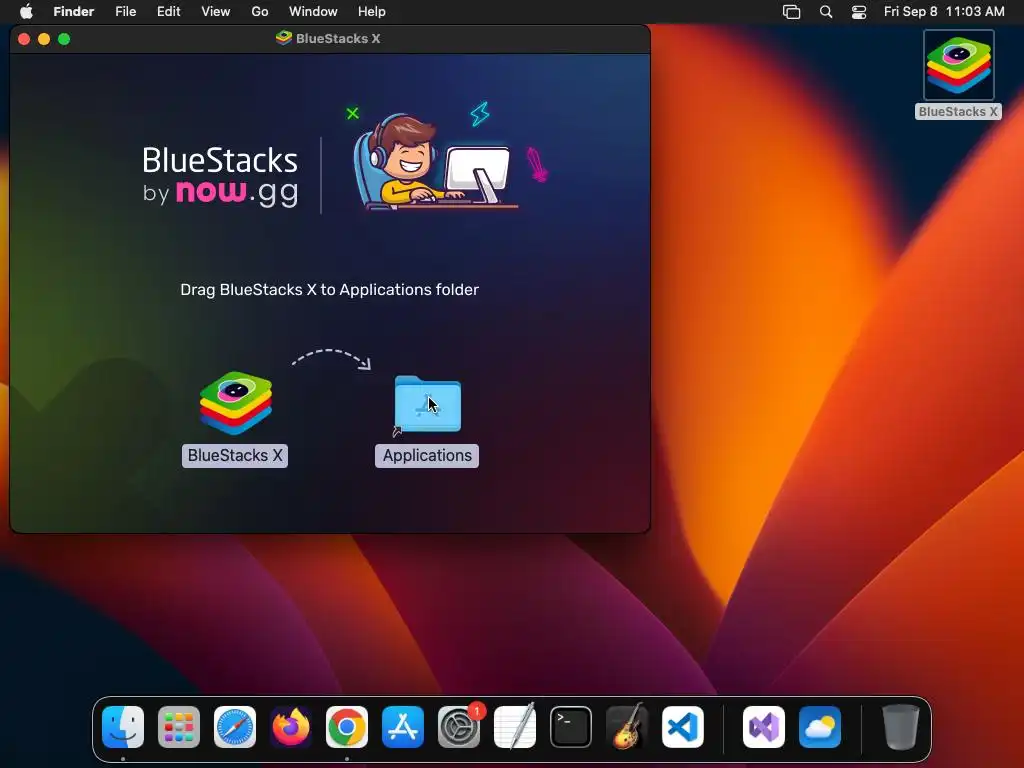The image size is (1024, 768).
Task: Launch Visual Studio purple icon in dock
Action: tap(764, 727)
